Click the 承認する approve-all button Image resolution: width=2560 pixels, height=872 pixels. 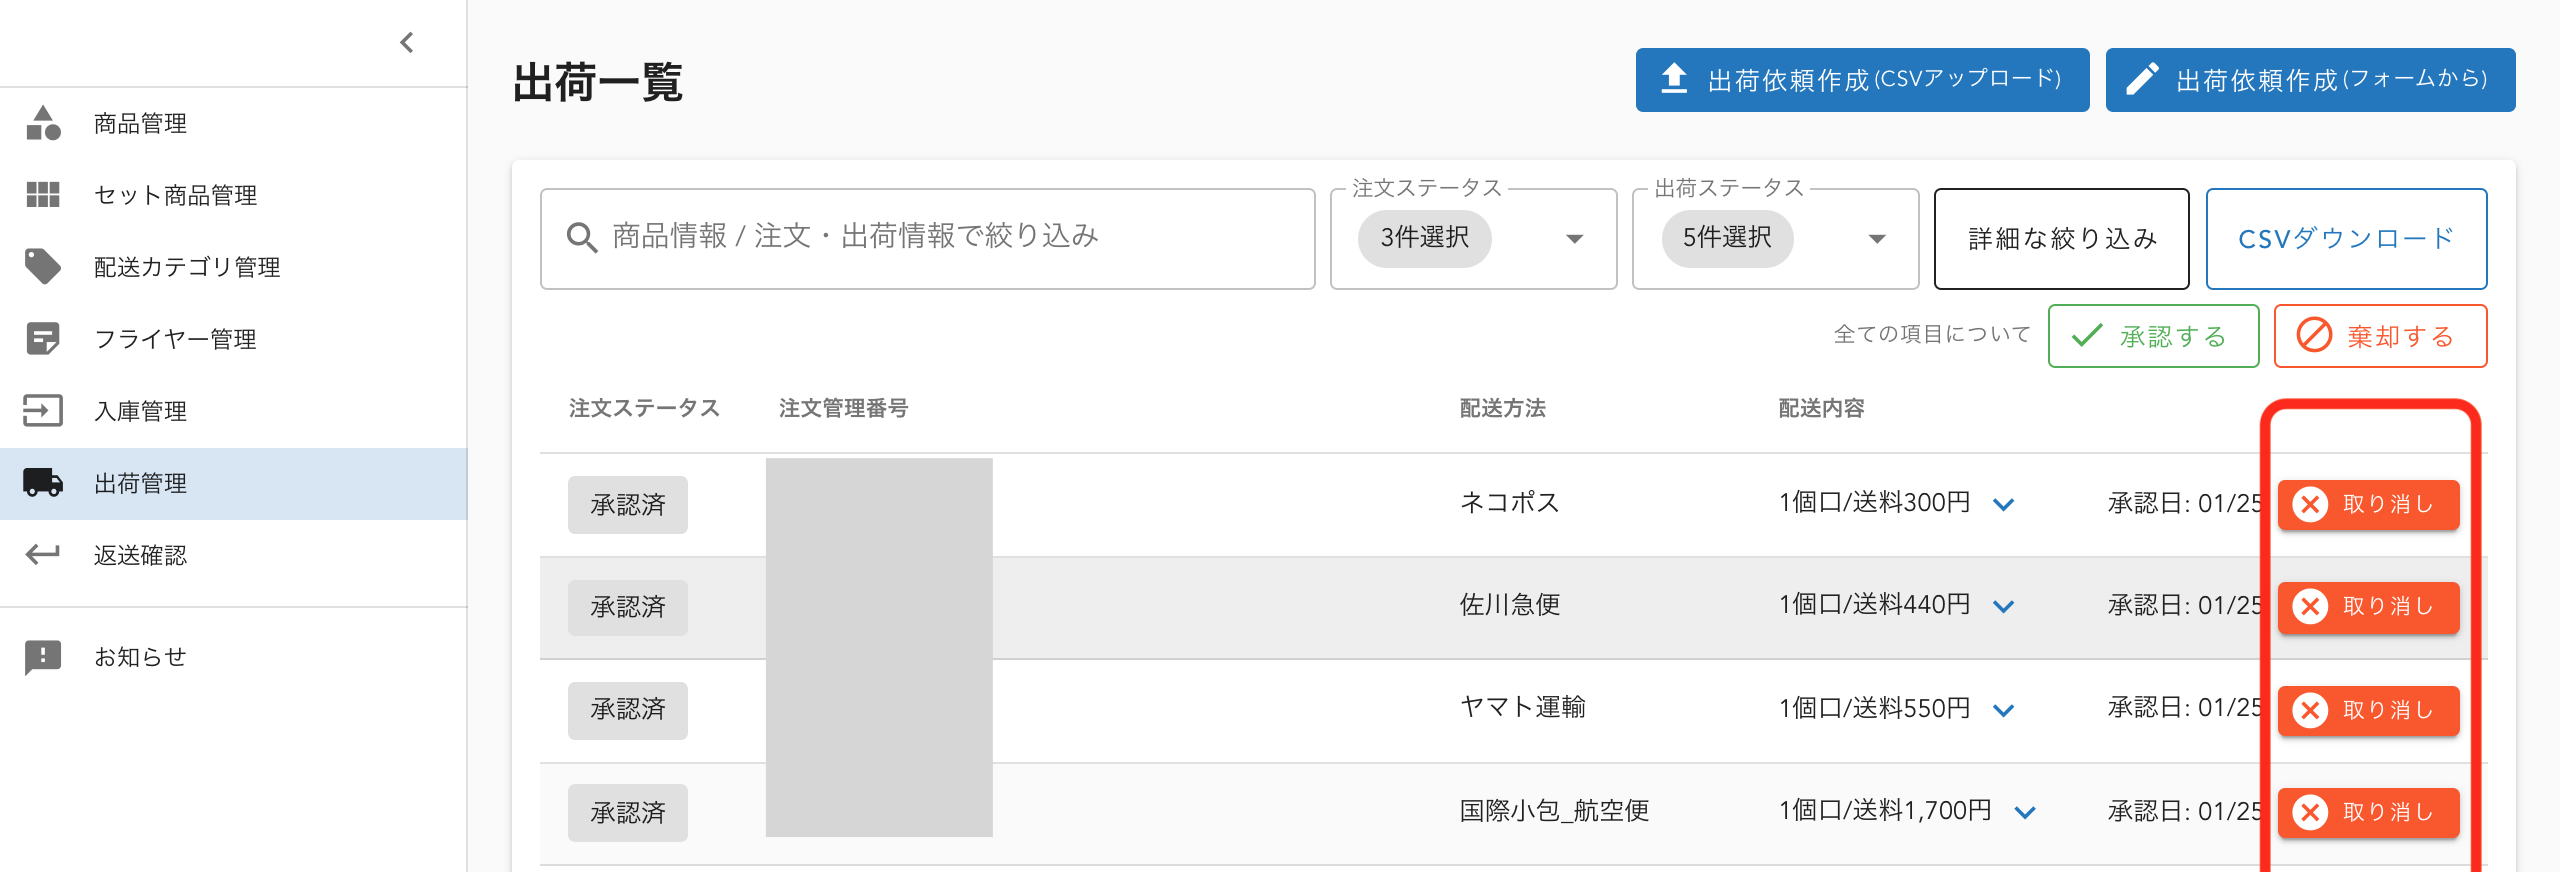pos(2153,337)
